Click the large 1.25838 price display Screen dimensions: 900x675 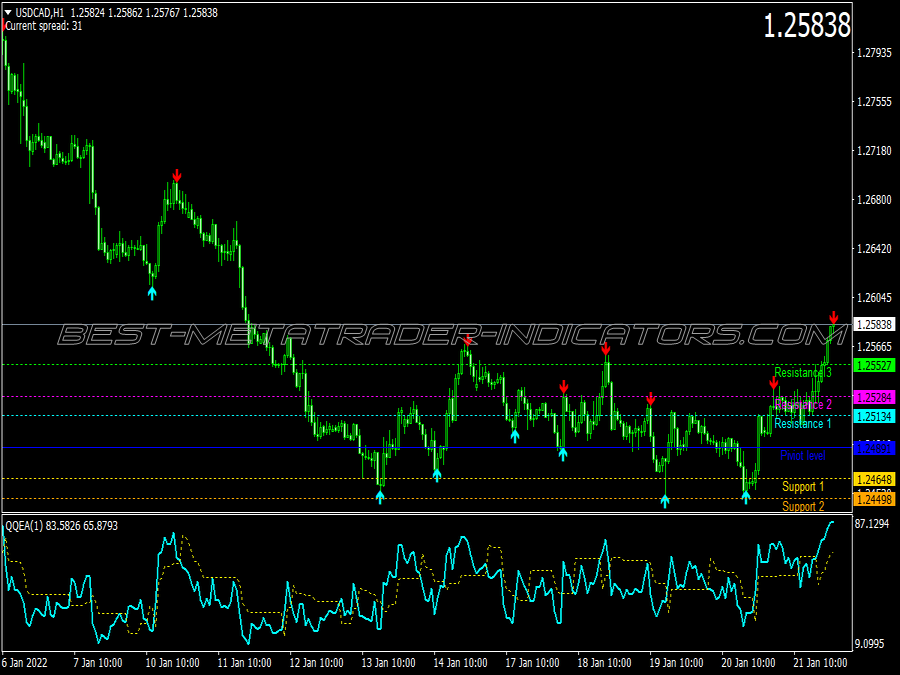pos(806,26)
